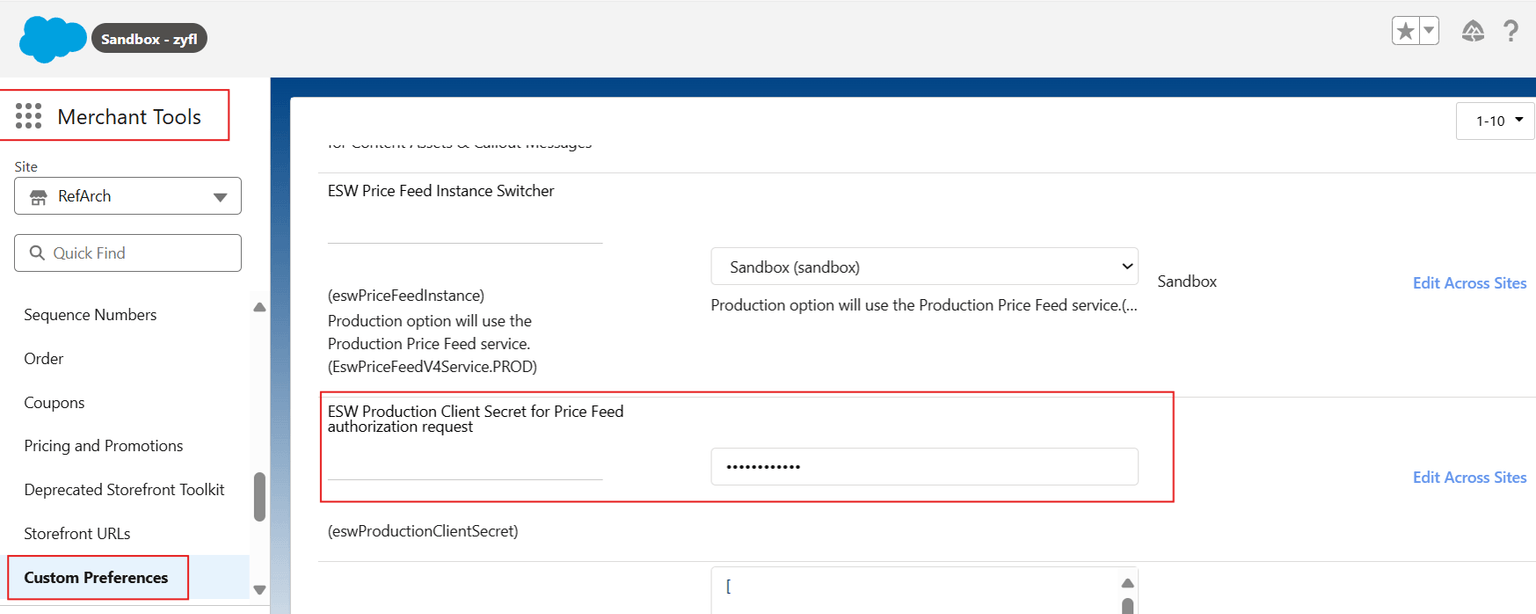Image resolution: width=1536 pixels, height=614 pixels.
Task: Focus the Production Client Secret password field
Action: click(x=924, y=467)
